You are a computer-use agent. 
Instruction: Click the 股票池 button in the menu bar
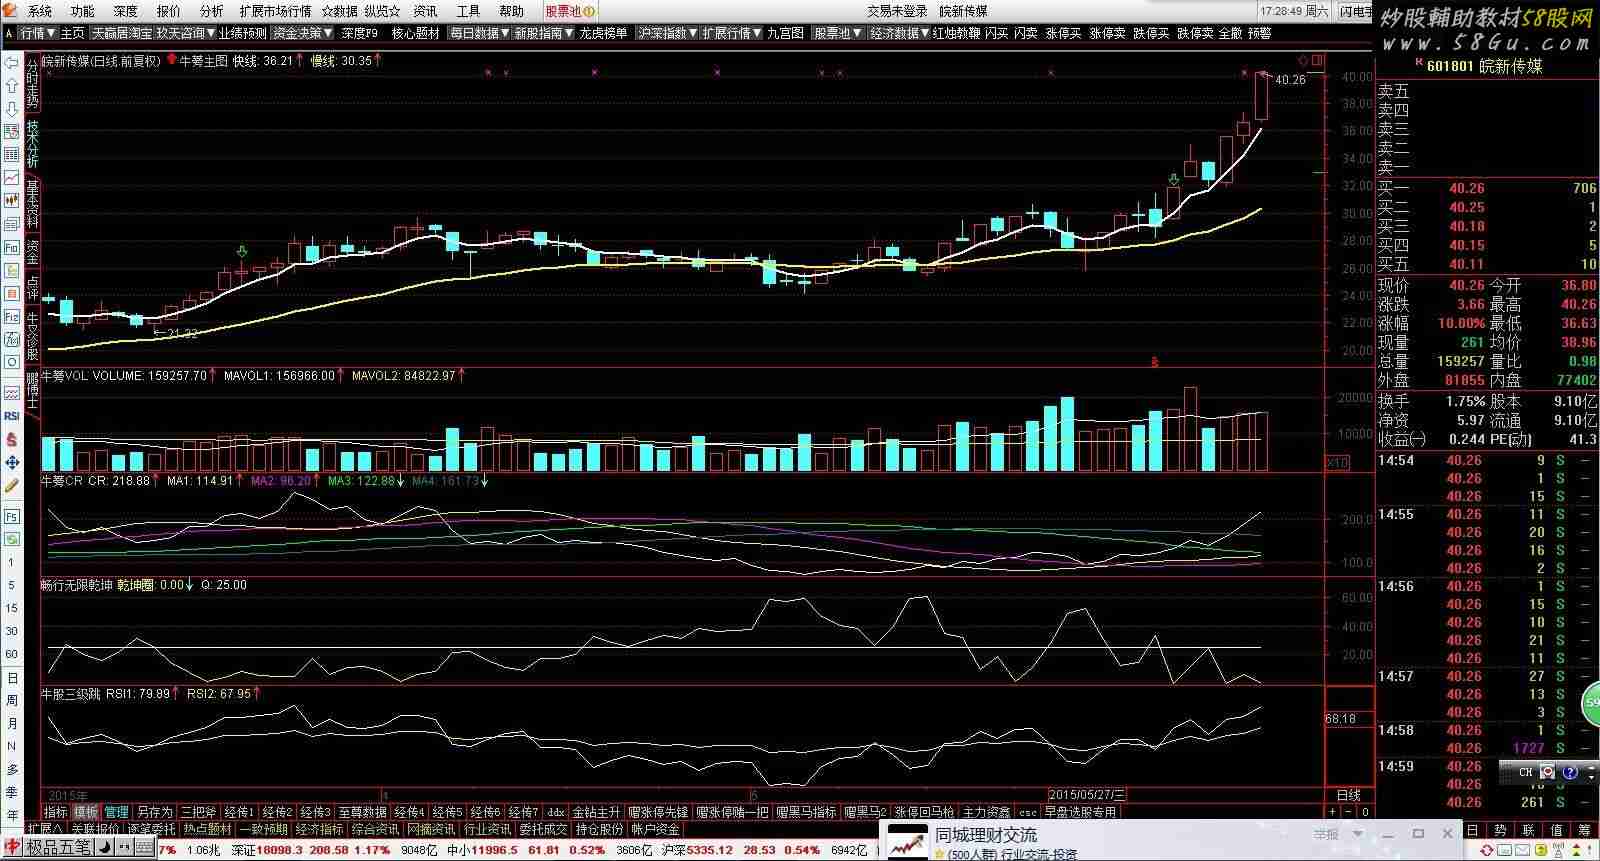569,11
